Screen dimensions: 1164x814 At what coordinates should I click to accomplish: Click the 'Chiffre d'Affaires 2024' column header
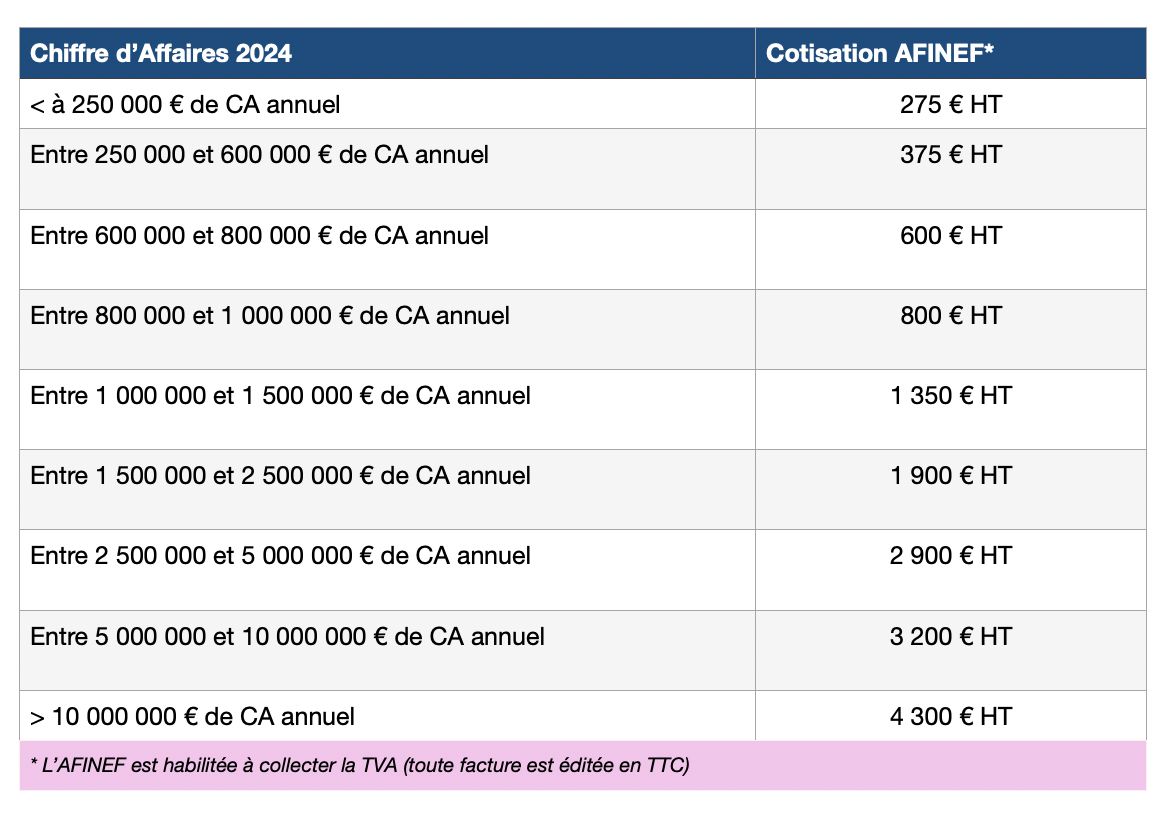(x=162, y=54)
